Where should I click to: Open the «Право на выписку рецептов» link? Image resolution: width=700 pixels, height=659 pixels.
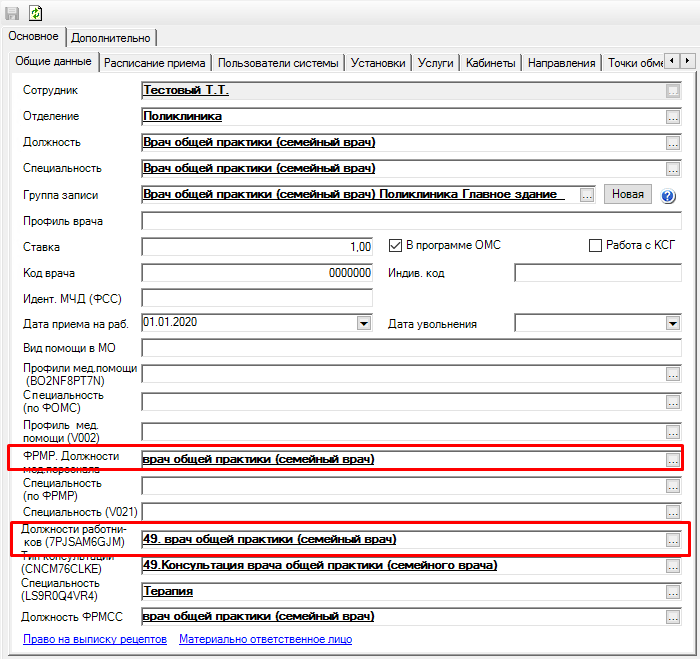(x=95, y=639)
